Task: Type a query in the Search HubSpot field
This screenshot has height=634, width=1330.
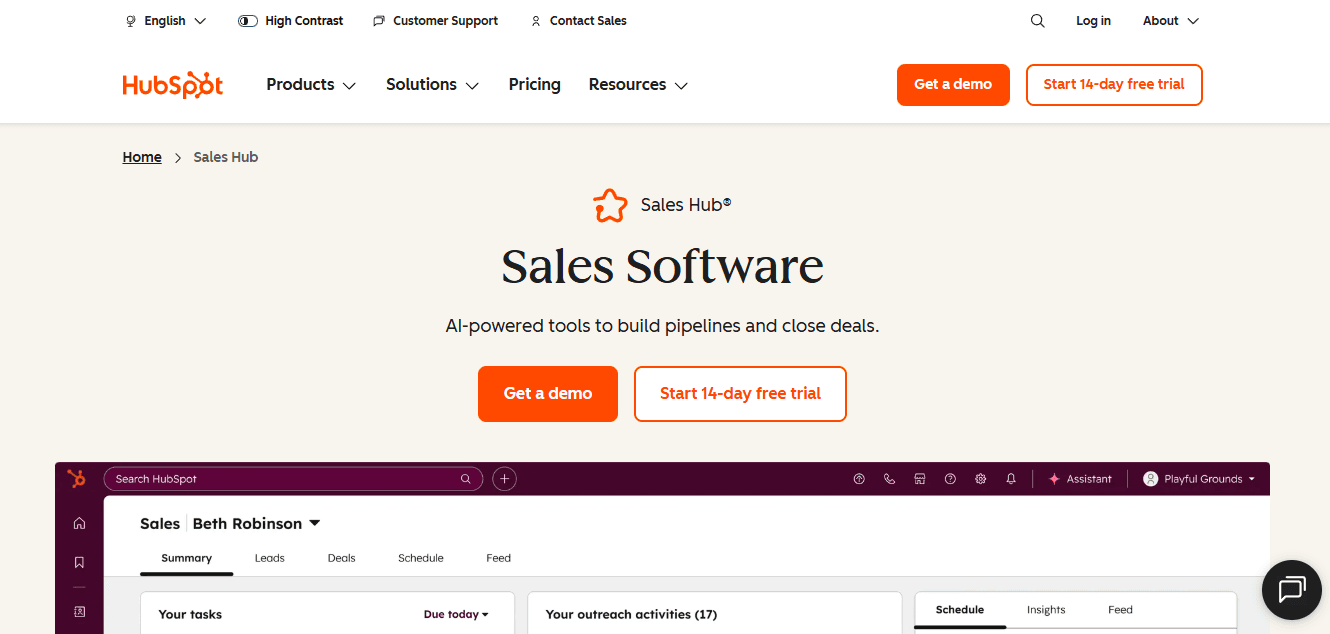Action: point(290,478)
